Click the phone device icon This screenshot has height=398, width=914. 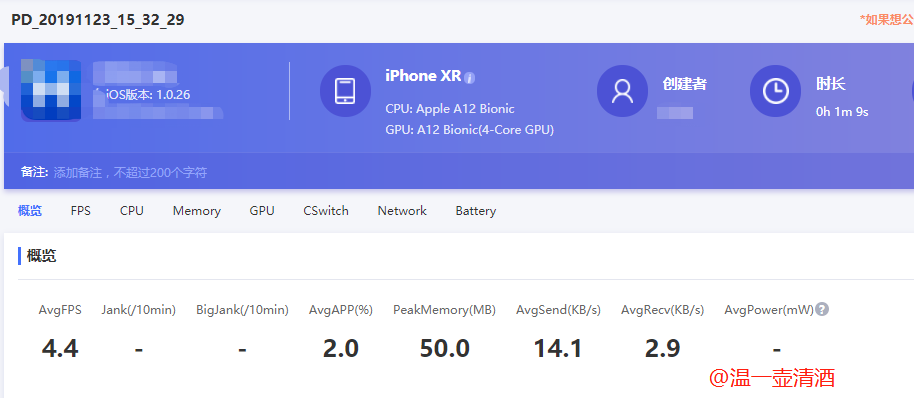[x=345, y=91]
